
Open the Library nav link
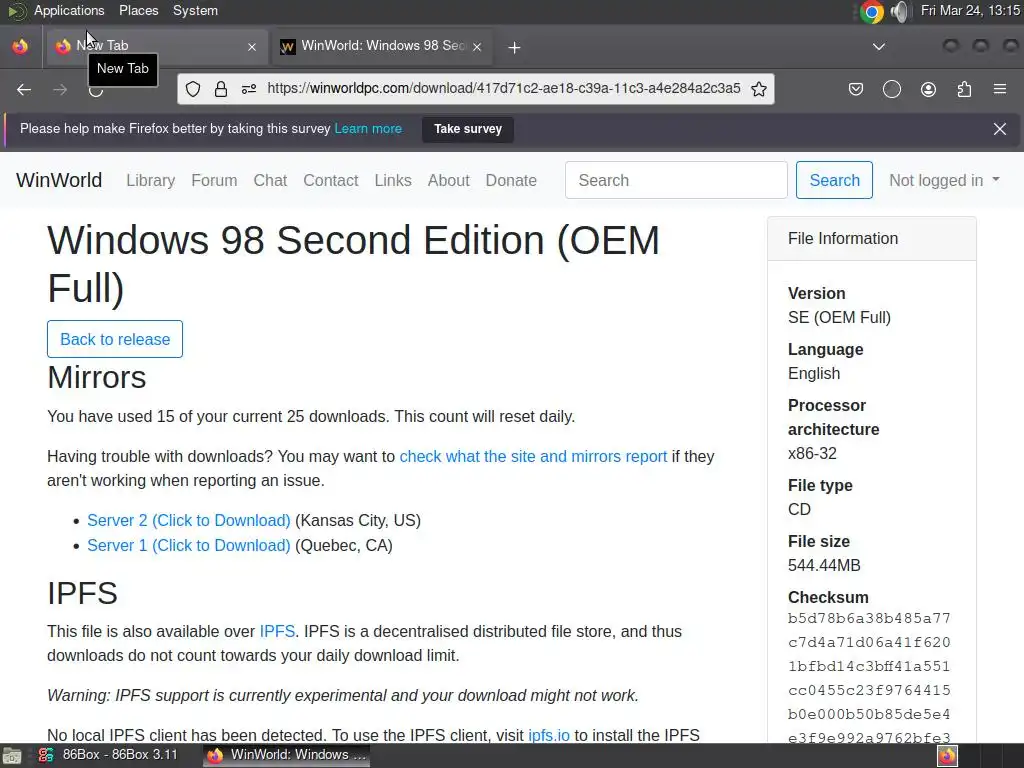coord(150,180)
